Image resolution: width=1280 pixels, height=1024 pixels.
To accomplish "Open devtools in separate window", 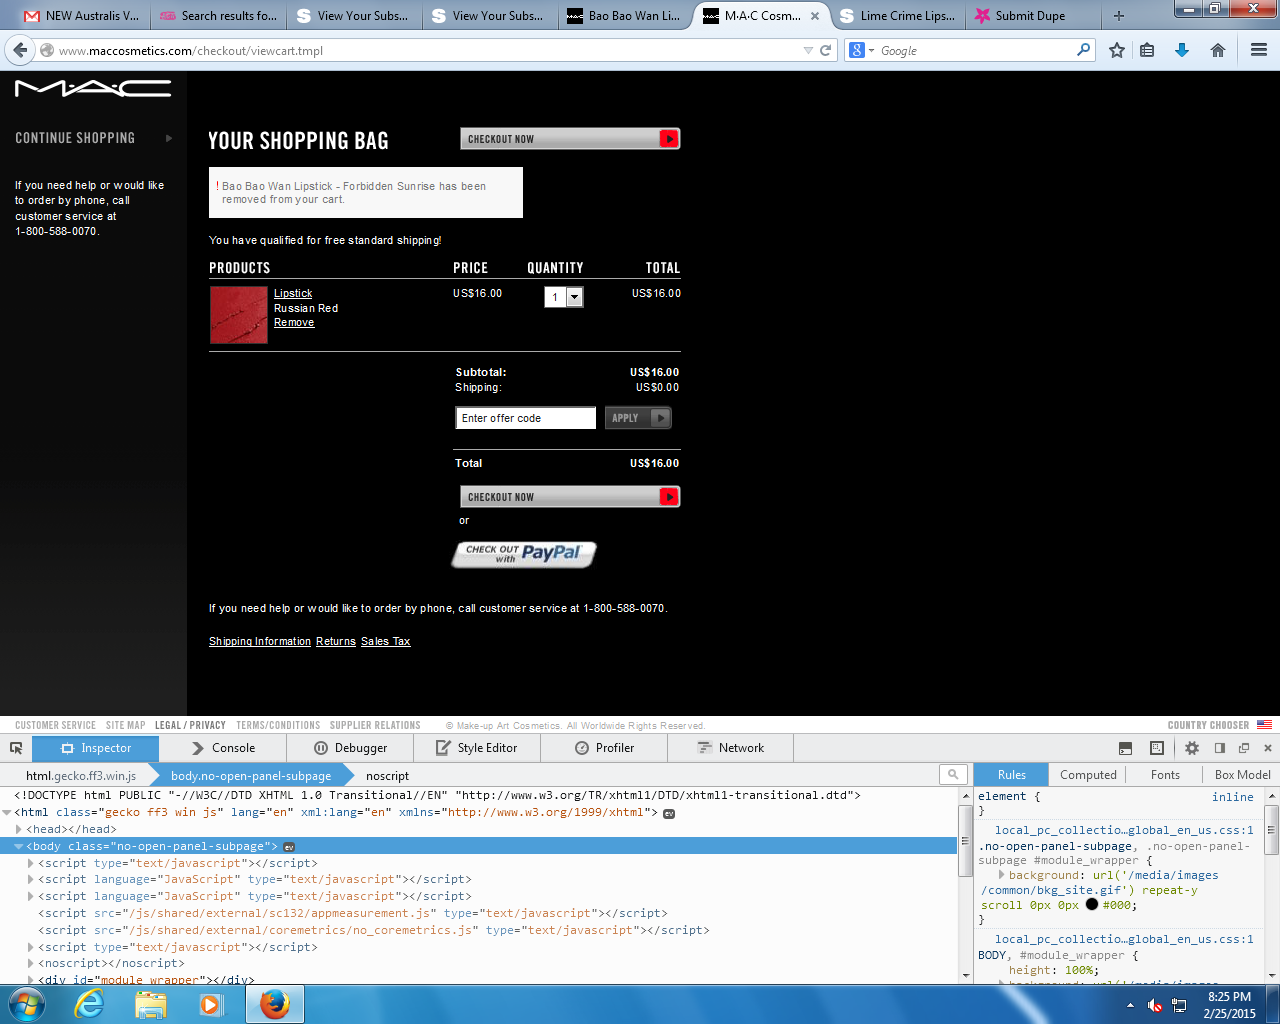I will (x=1244, y=748).
